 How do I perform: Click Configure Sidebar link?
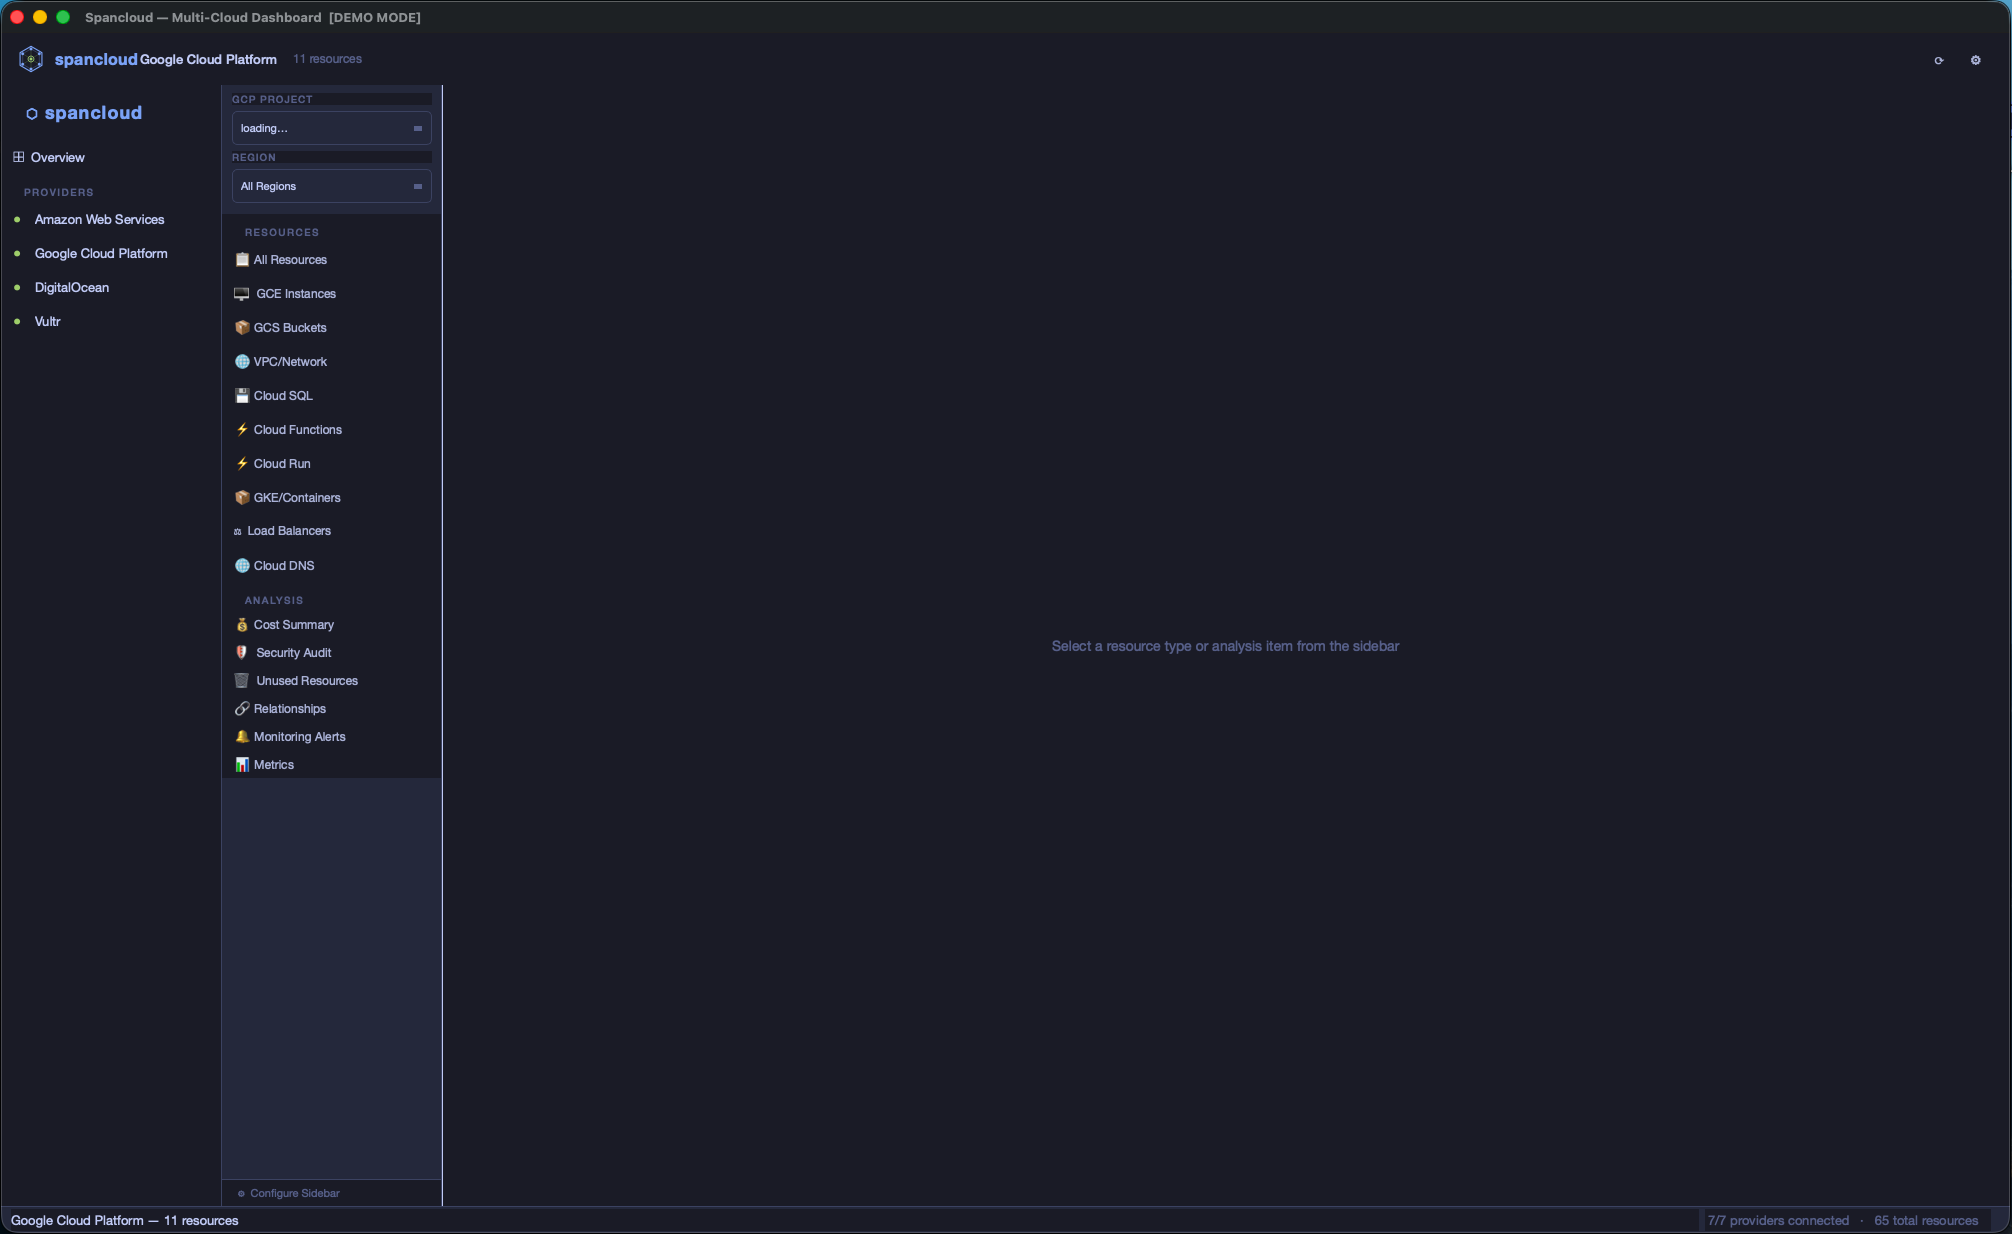295,1194
